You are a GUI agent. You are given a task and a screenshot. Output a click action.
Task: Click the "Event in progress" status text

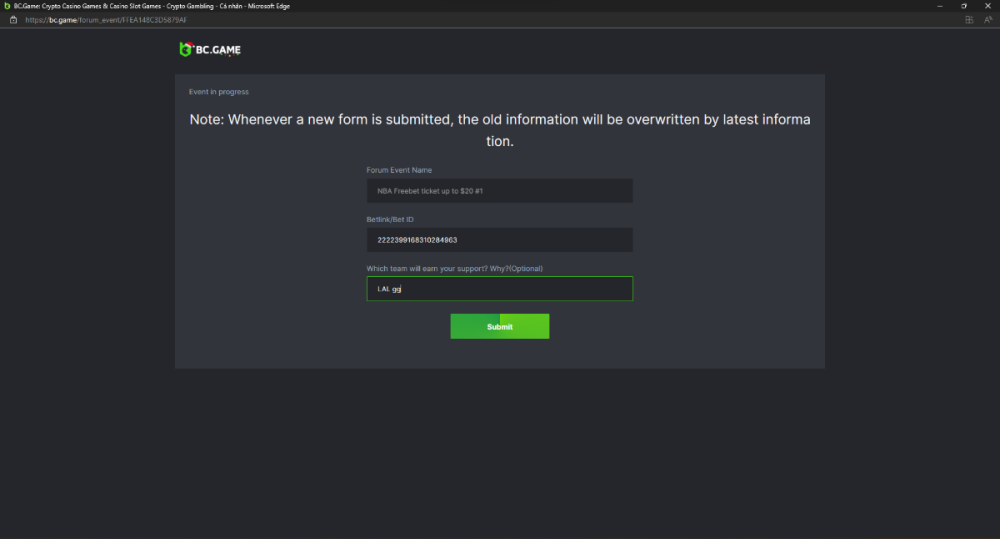tap(219, 92)
